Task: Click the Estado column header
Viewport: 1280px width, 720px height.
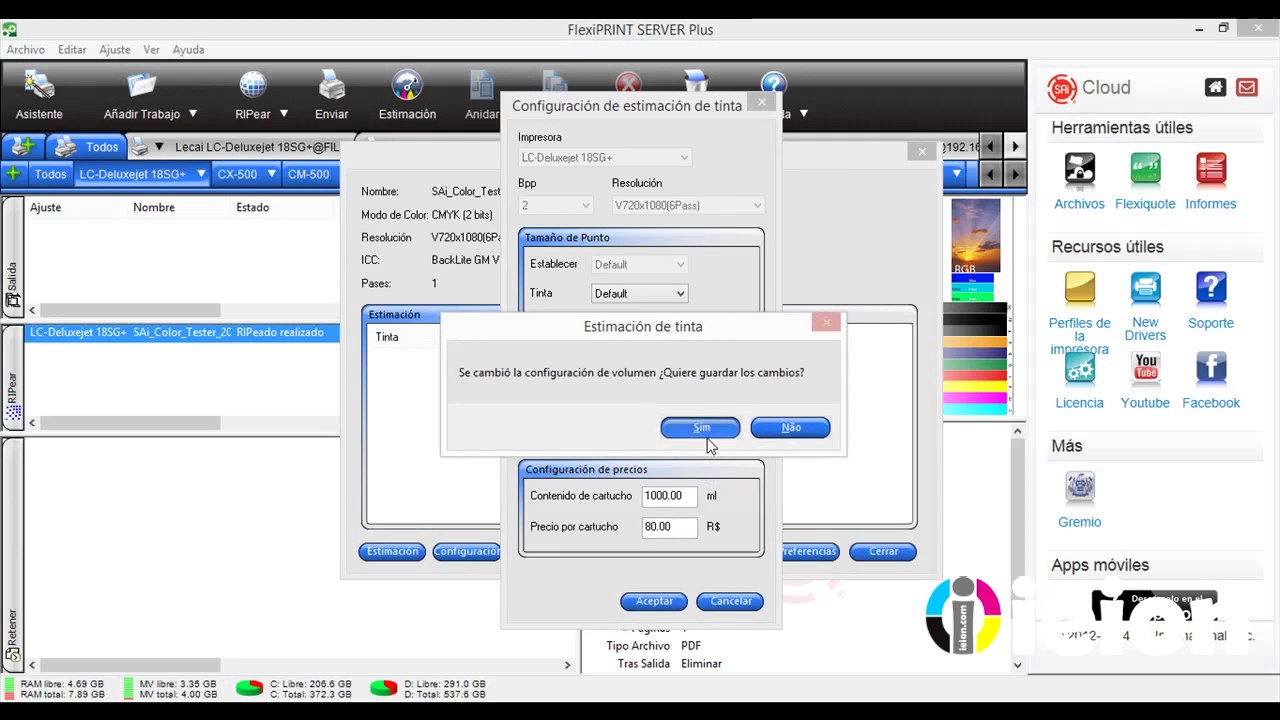Action: 252,207
